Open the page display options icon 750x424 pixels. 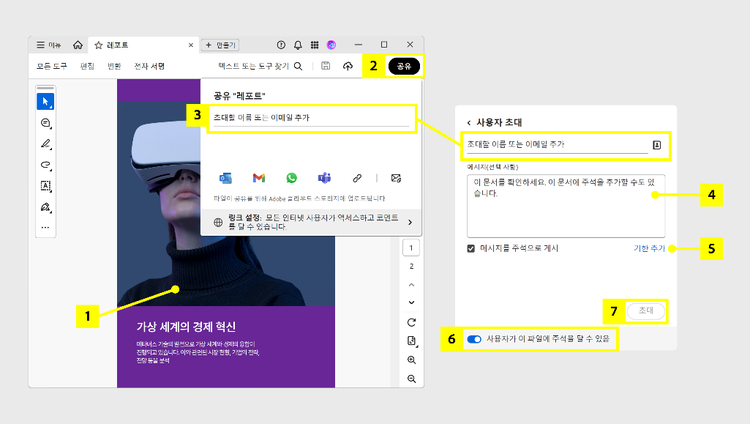pyautogui.click(x=411, y=341)
